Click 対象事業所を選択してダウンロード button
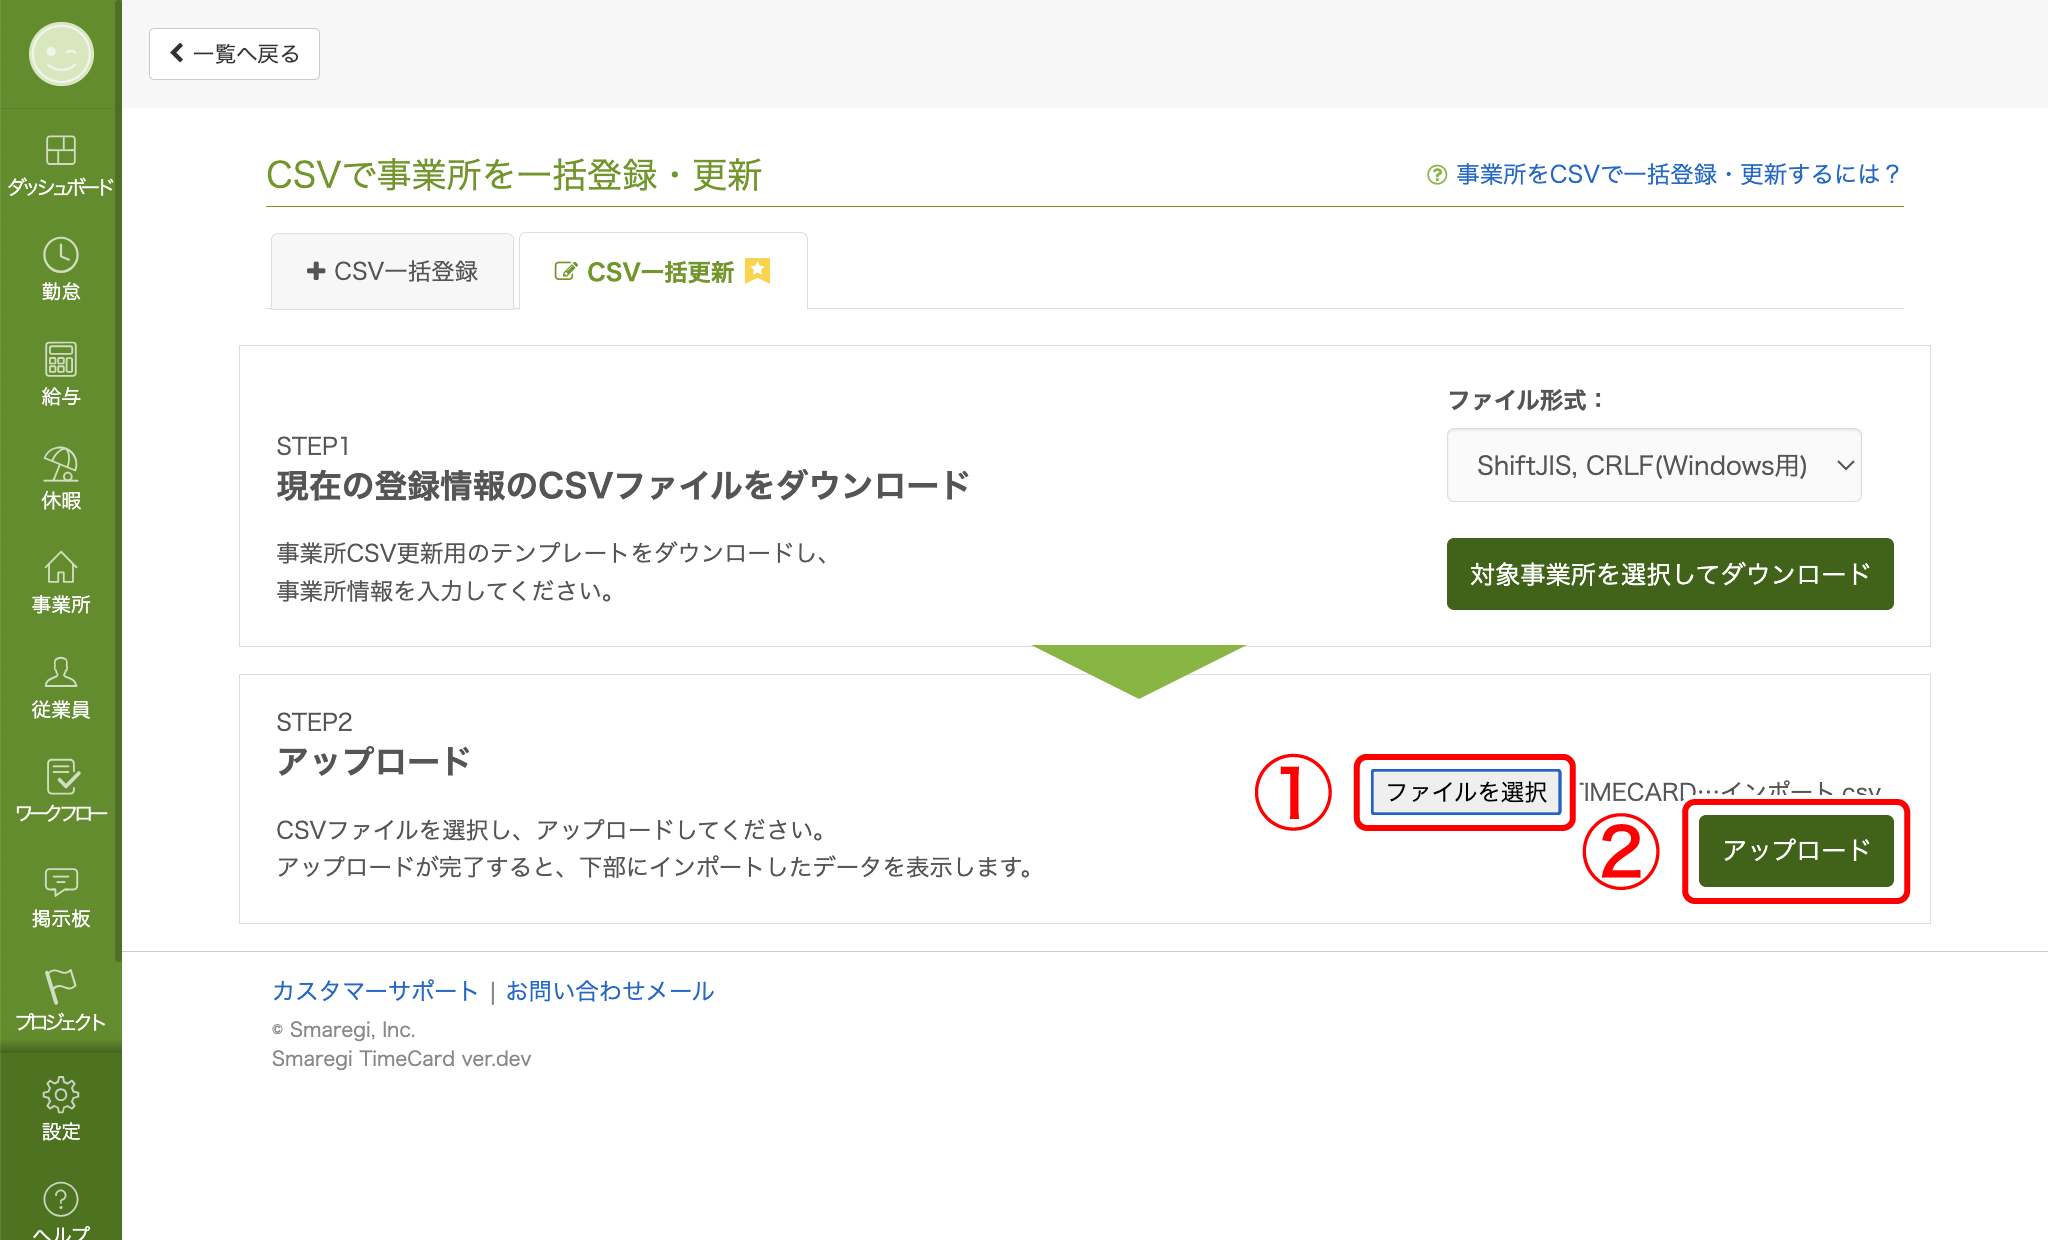Image resolution: width=2048 pixels, height=1240 pixels. [1670, 574]
